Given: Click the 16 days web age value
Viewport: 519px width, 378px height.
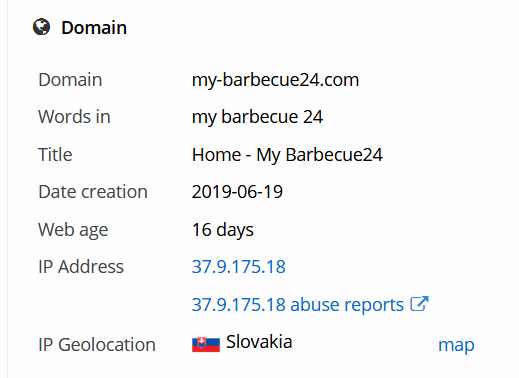Looking at the screenshot, I should (x=223, y=230).
